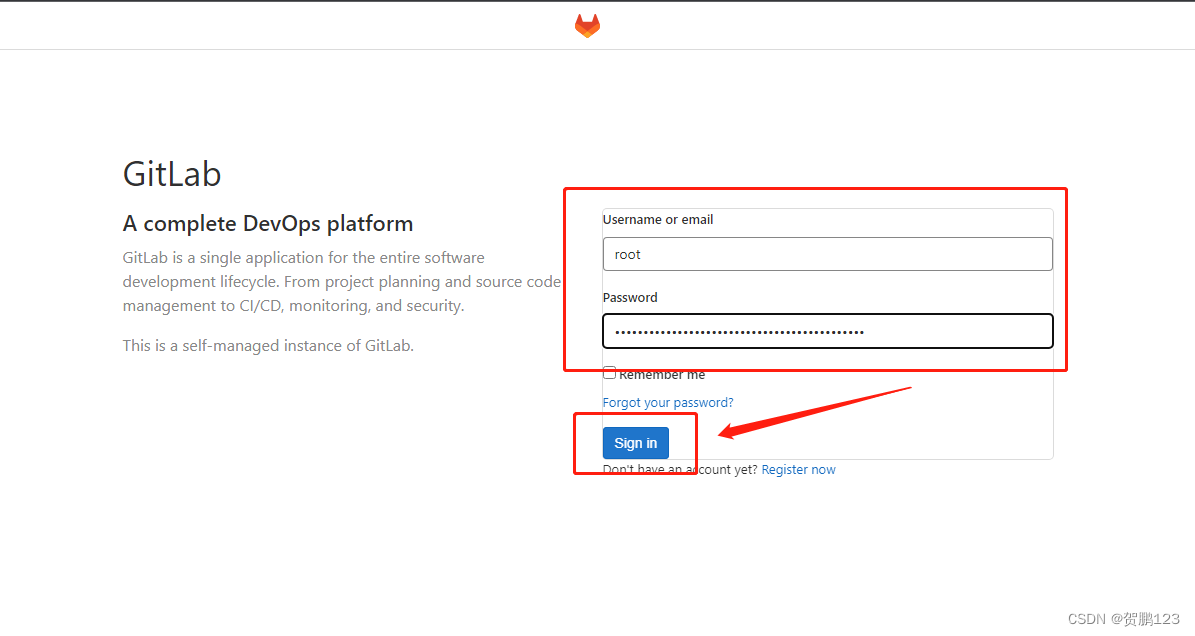
Task: Select the large GitLab heading
Action: 171,174
